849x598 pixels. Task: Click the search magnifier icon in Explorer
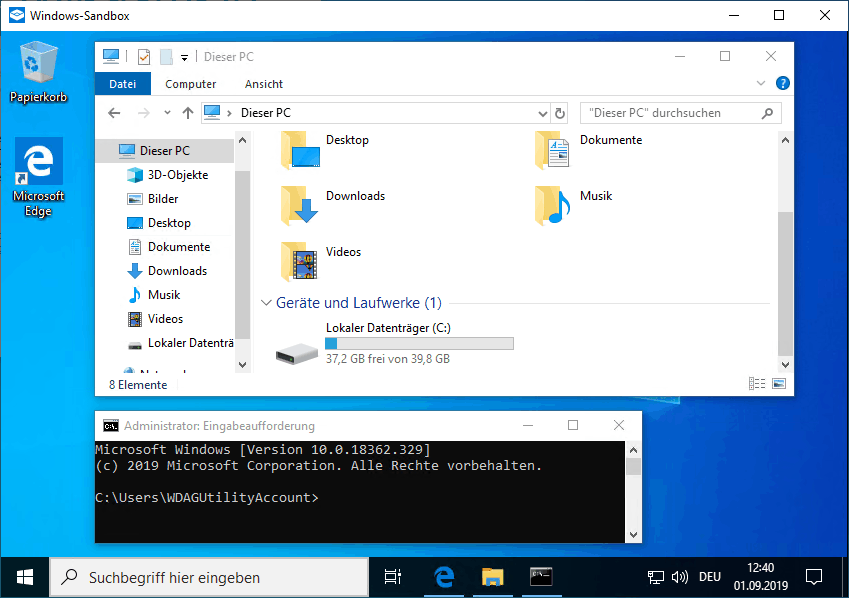[x=767, y=113]
